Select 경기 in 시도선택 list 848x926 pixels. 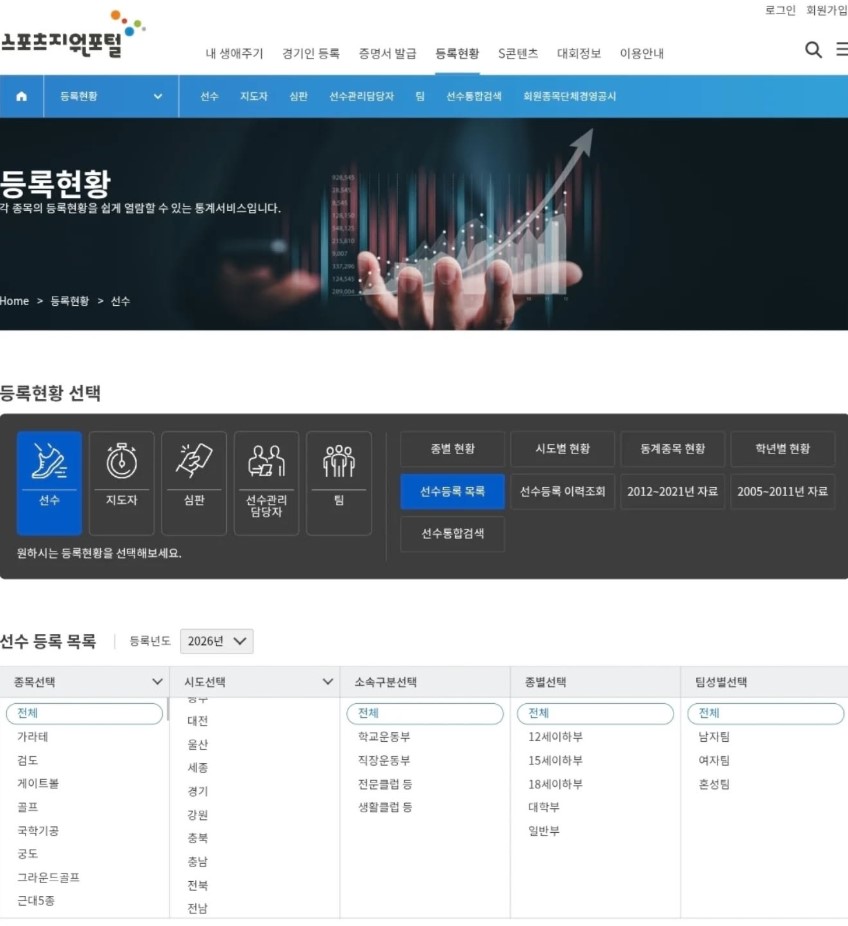198,791
